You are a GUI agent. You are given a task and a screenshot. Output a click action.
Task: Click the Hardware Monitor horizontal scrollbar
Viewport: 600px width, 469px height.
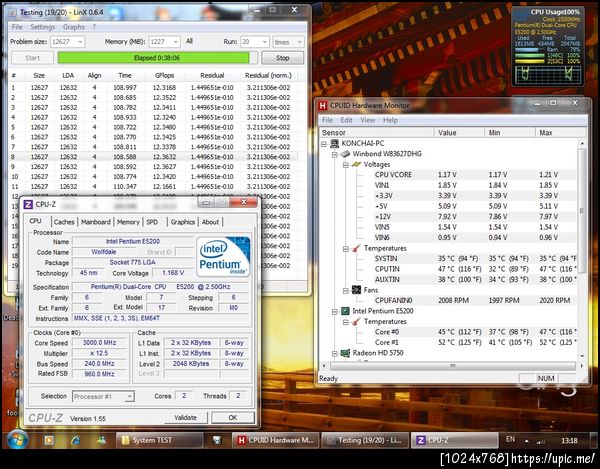[452, 366]
